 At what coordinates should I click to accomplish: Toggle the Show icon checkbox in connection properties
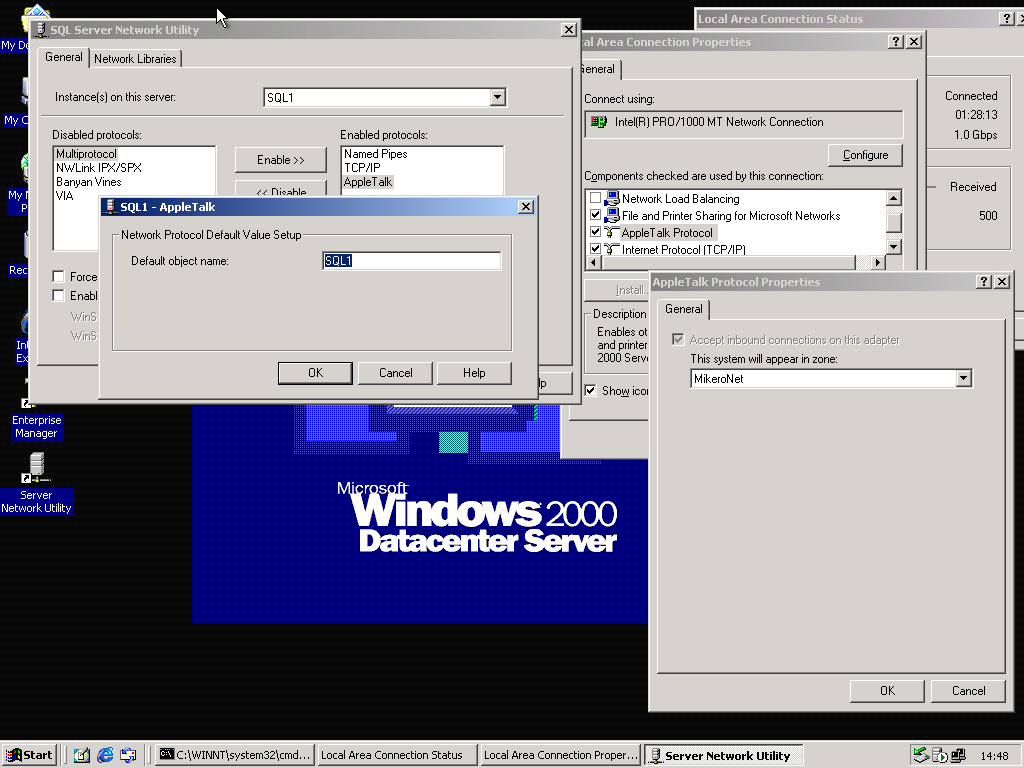click(x=590, y=391)
